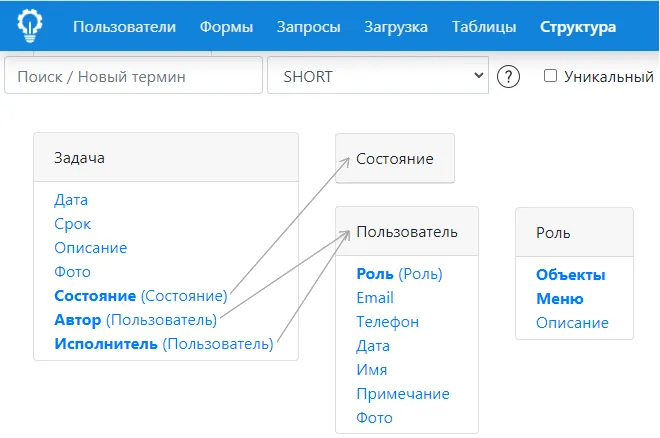Open the Формы menu item

click(226, 27)
